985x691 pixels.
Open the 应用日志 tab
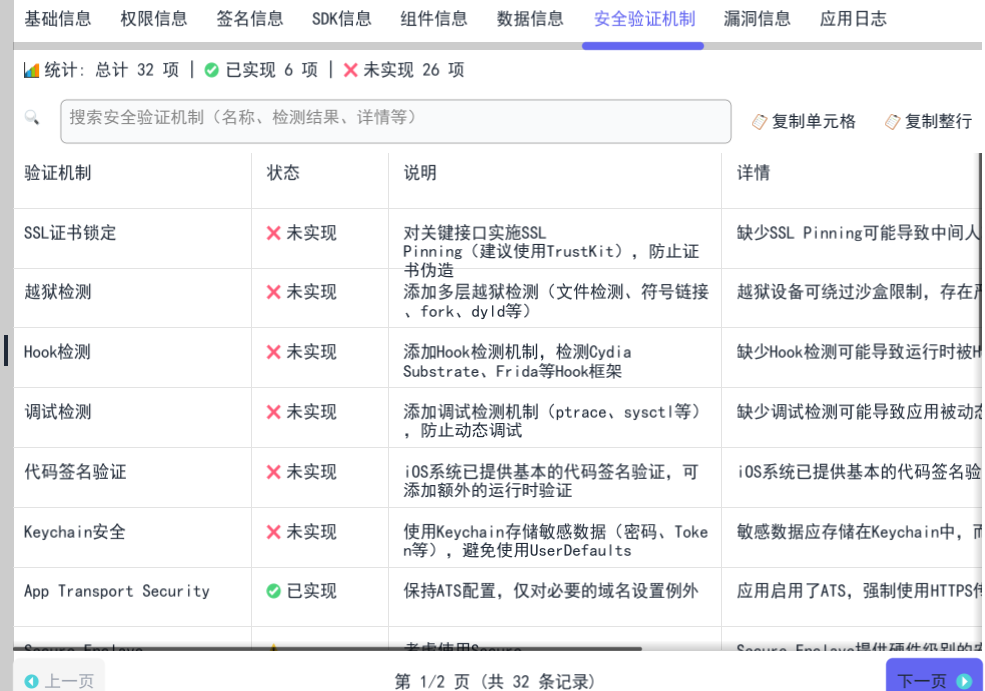[853, 18]
